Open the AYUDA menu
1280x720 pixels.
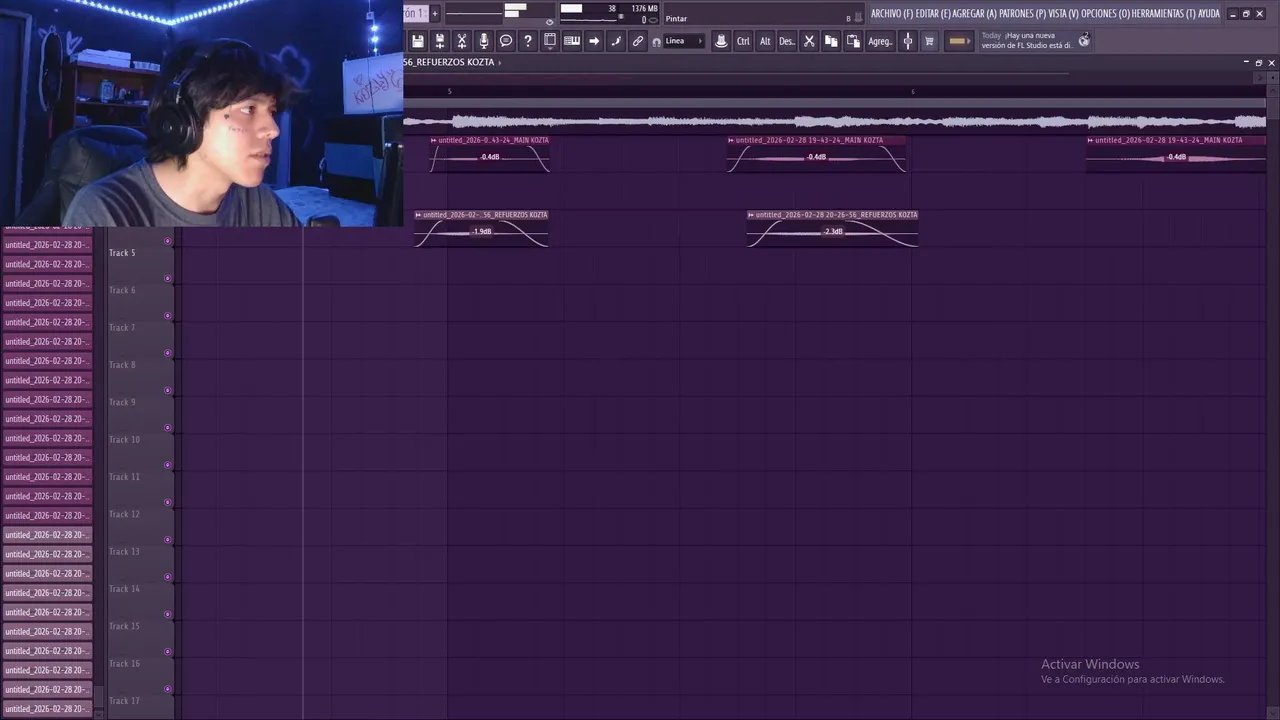1209,14
